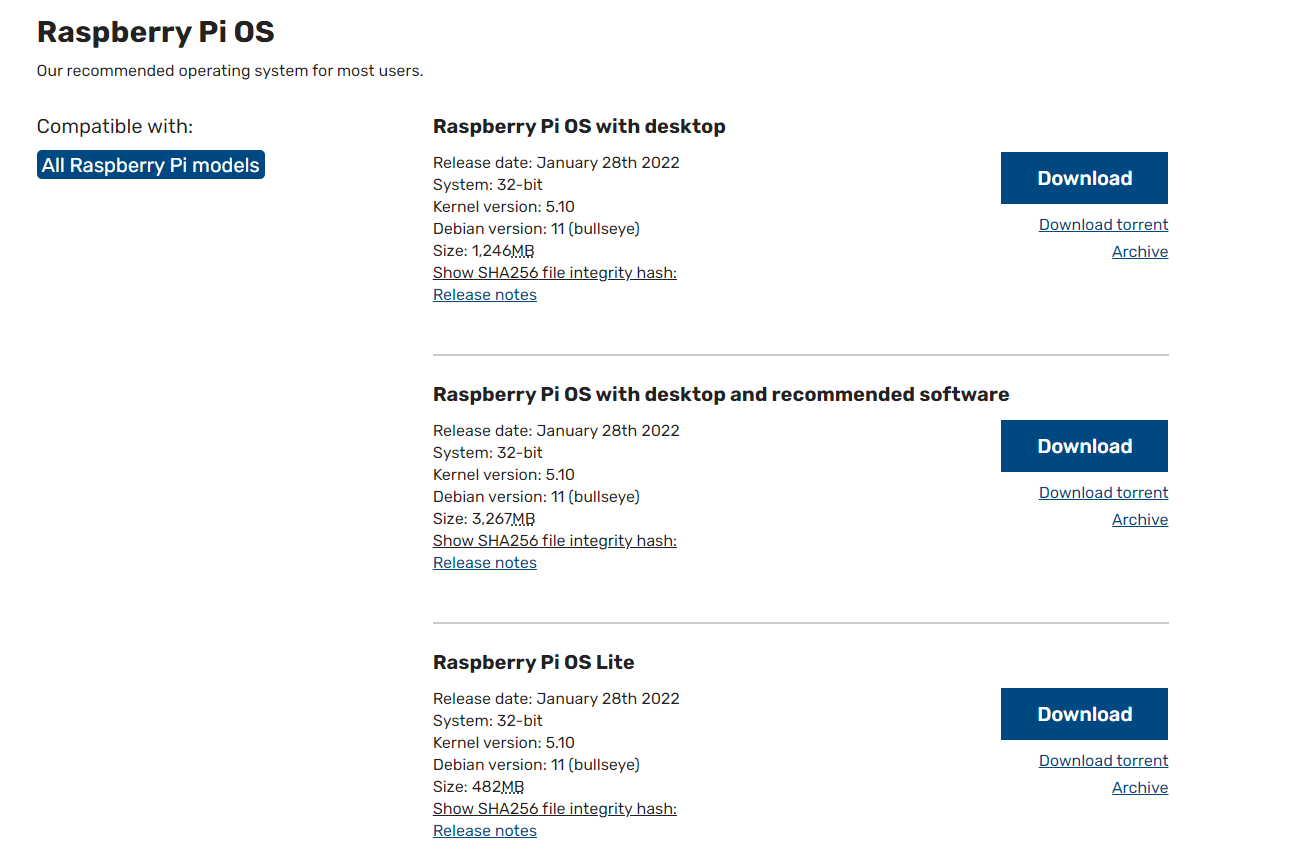
Task: Open Download torrent for desktop and recommended software
Action: (1103, 493)
